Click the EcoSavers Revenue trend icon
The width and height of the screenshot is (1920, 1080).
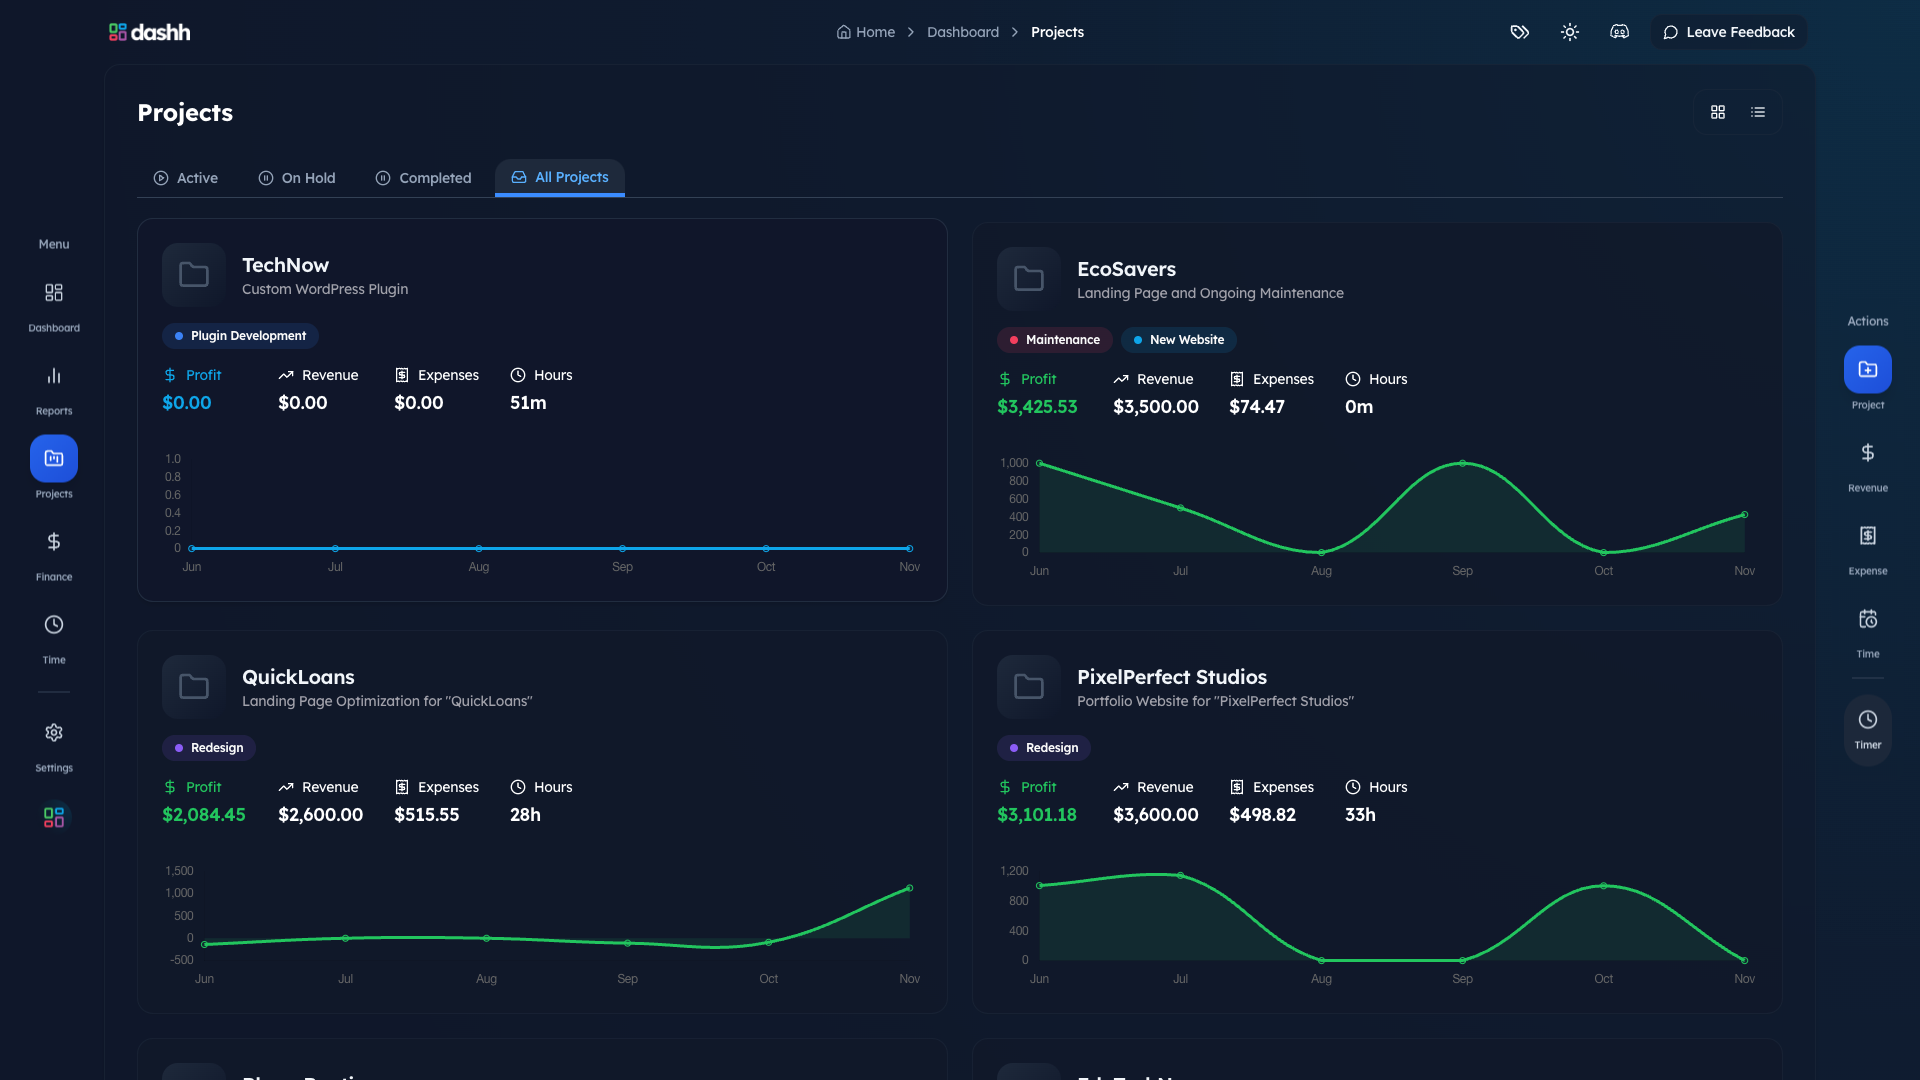coord(1121,379)
